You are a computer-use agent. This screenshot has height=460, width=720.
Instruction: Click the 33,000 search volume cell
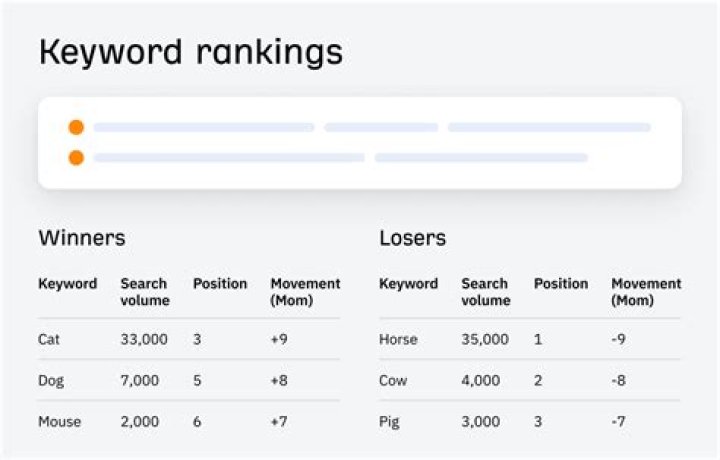(145, 339)
